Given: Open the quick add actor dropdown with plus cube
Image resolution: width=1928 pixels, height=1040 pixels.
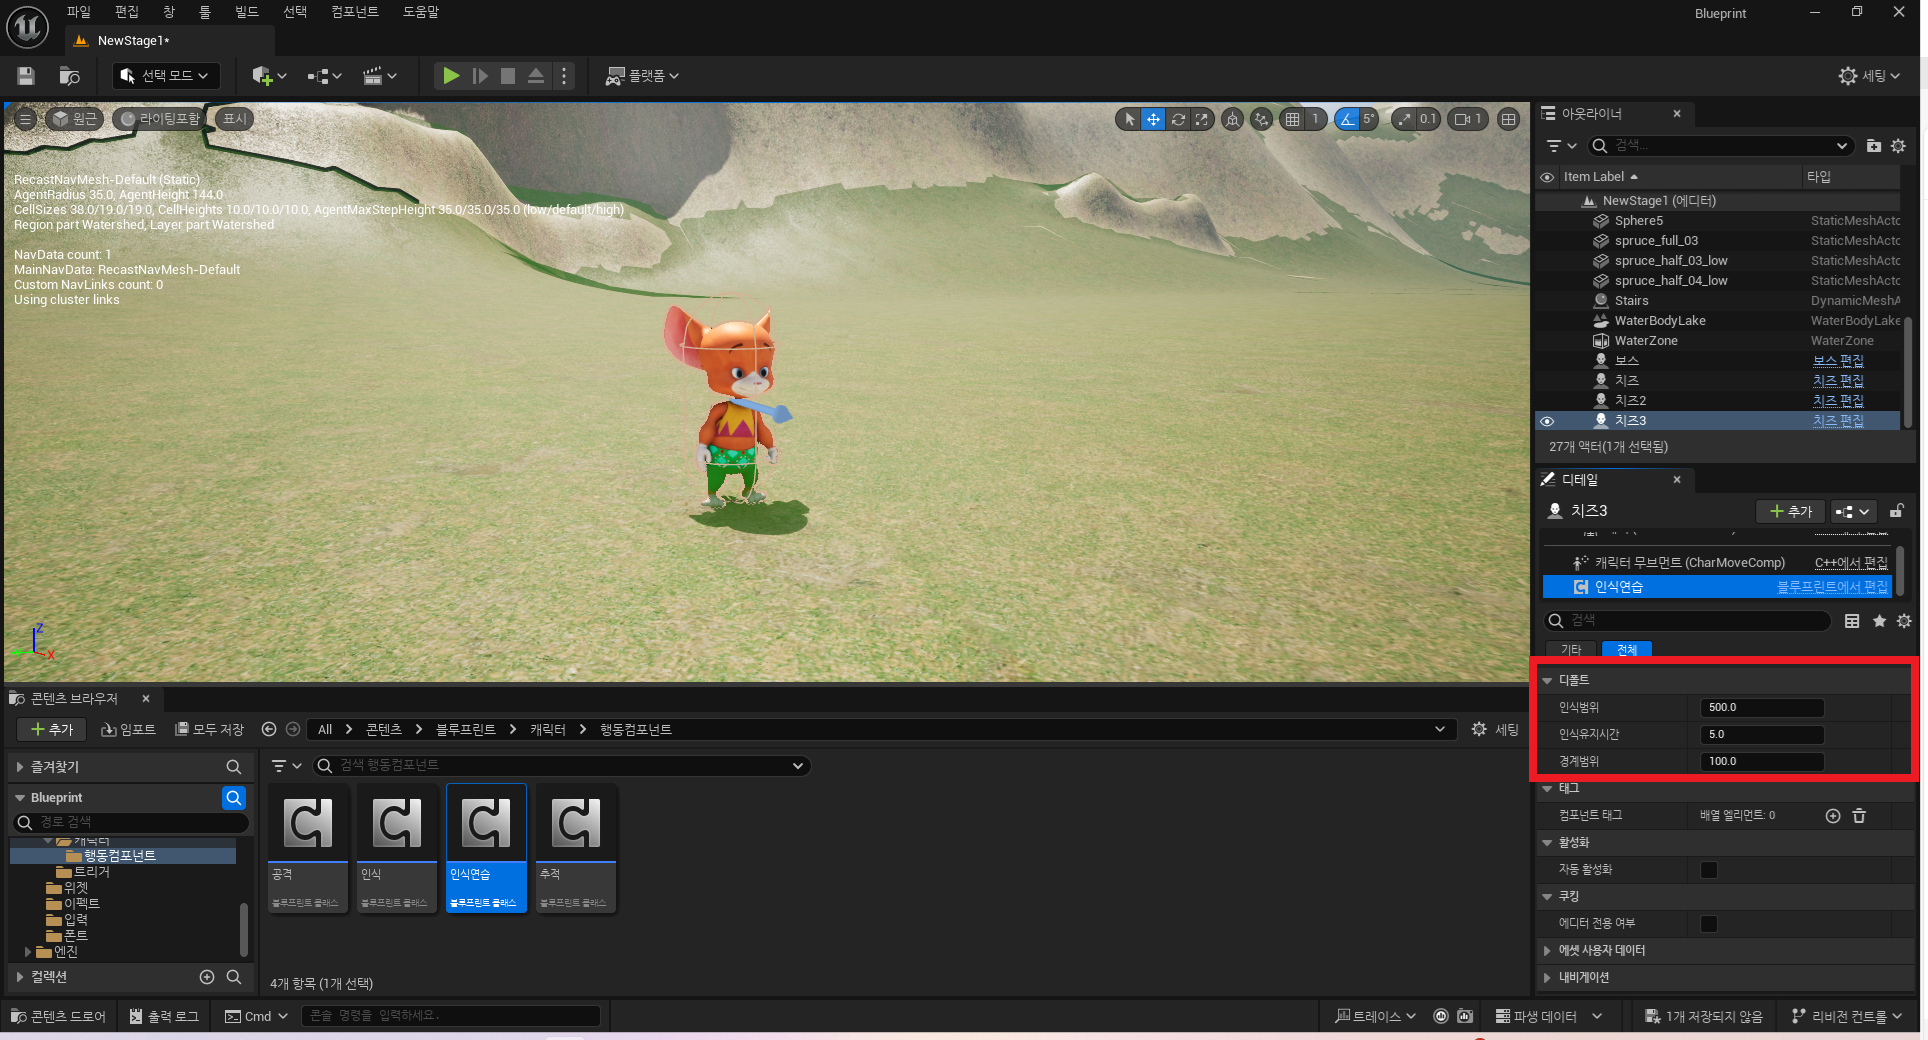Looking at the screenshot, I should click(269, 76).
